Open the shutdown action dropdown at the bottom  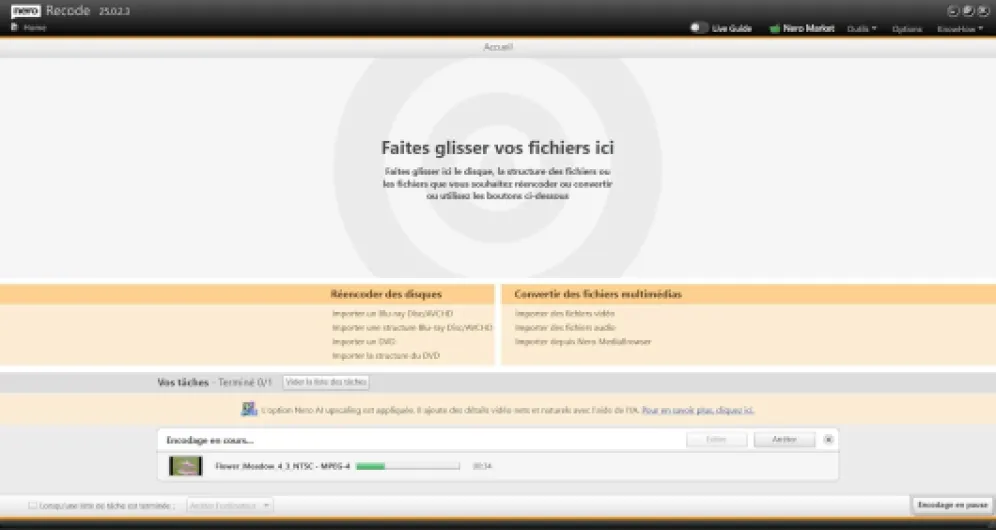(229, 505)
